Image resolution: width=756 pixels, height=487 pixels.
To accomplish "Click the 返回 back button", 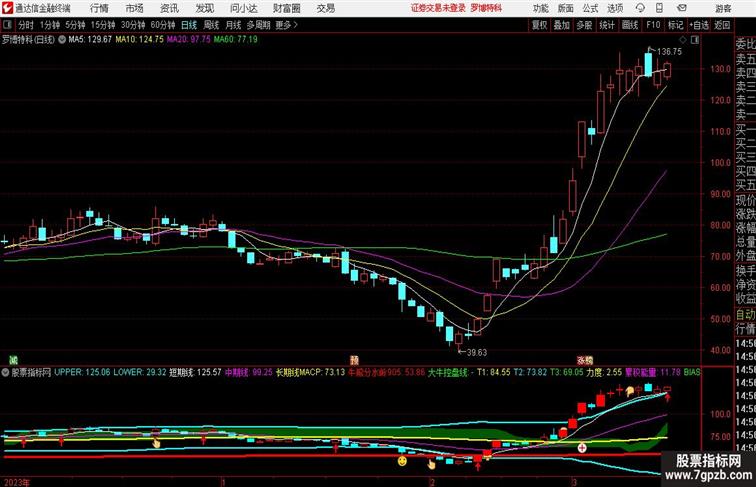I will point(722,25).
